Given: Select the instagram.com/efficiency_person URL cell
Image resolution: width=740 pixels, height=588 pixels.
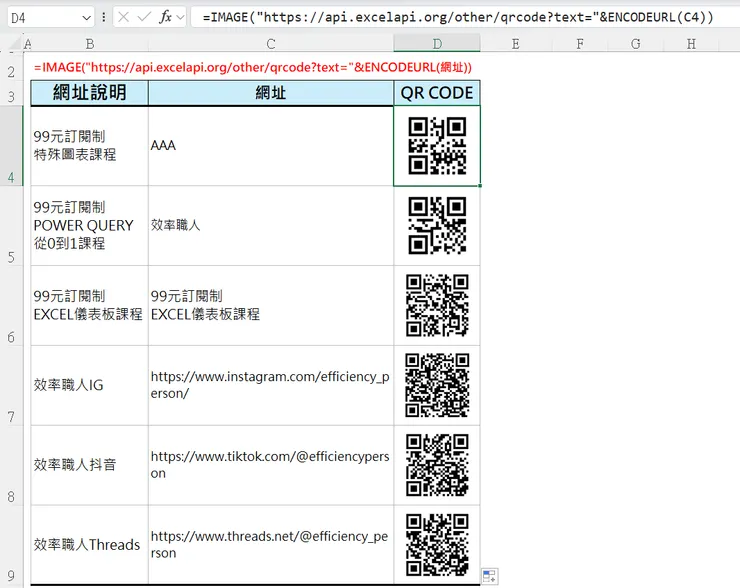Looking at the screenshot, I should [271, 385].
